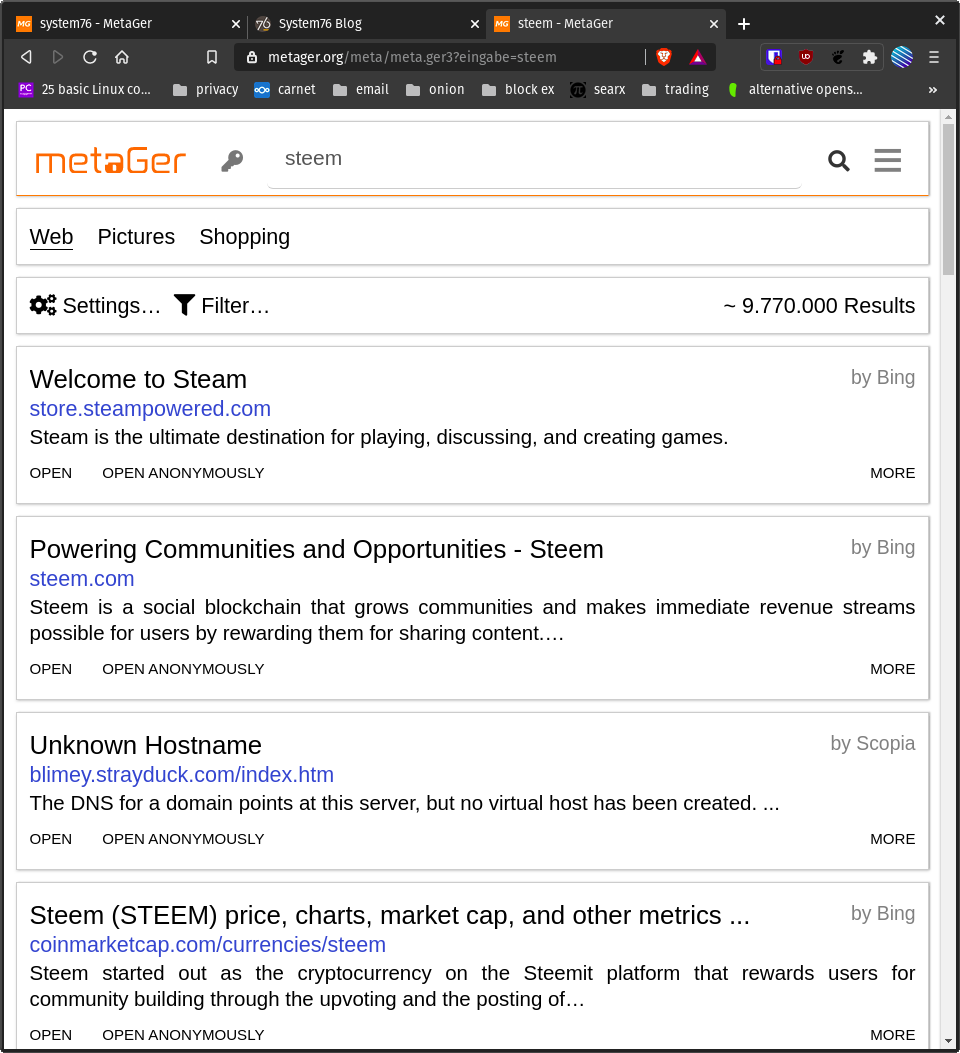Open the 25 basic Linux bookmark

pos(85,89)
